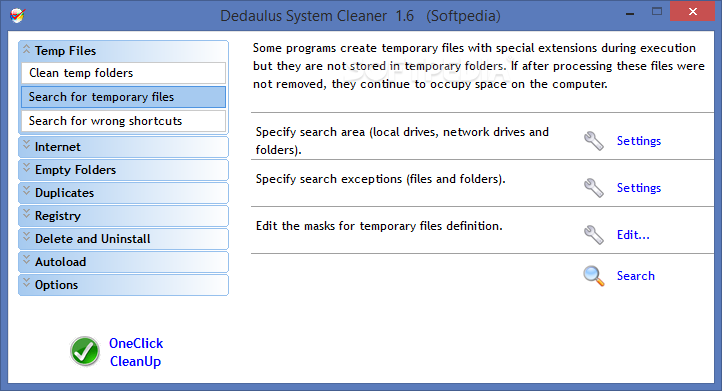Open the Duplicates category header
This screenshot has height=391, width=722.
click(123, 193)
